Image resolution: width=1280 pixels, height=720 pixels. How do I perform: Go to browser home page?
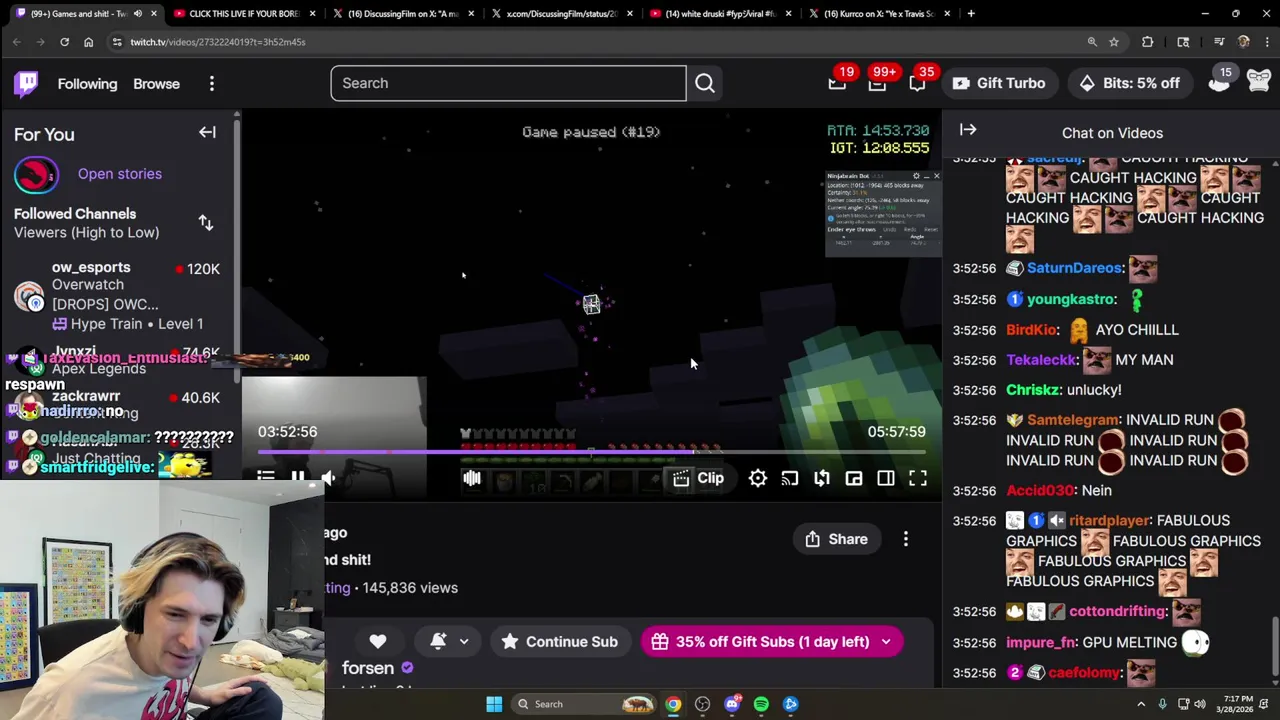tap(88, 42)
